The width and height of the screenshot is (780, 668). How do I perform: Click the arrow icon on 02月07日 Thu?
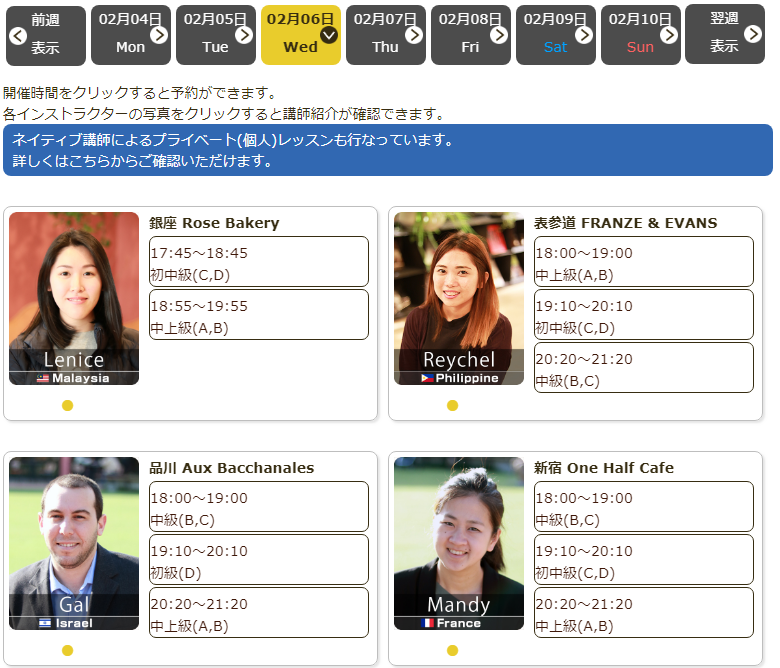tap(414, 36)
